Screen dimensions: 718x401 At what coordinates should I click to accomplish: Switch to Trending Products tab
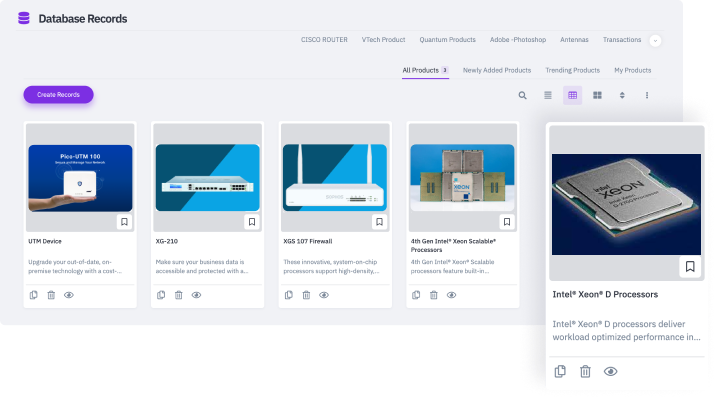point(572,70)
